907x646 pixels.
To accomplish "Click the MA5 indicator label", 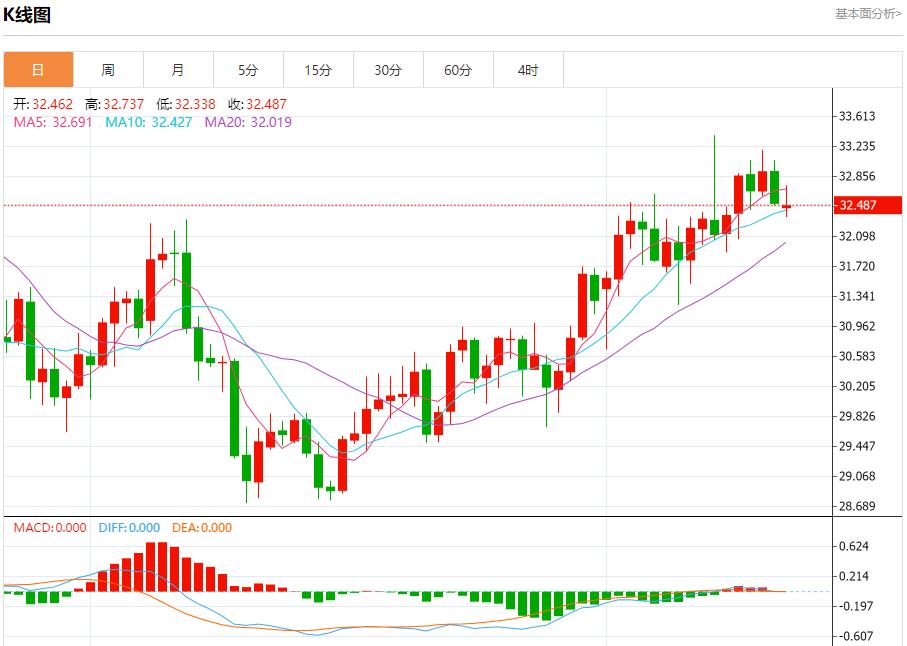I will [53, 122].
